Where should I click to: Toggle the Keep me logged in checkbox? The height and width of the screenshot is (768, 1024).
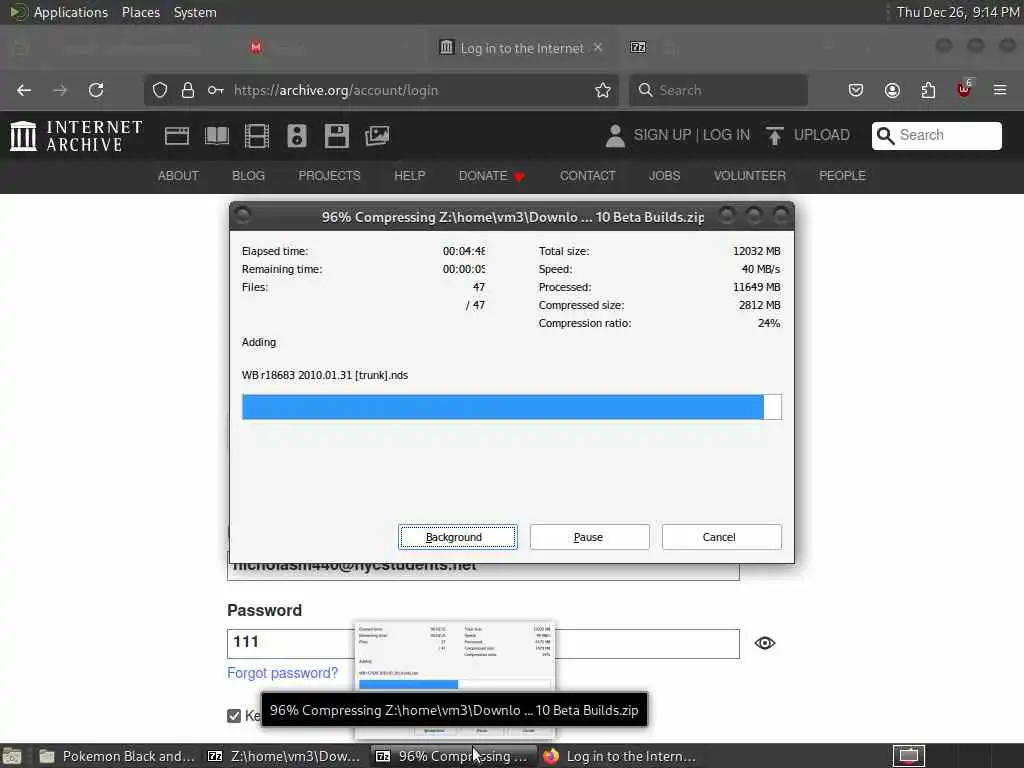[x=234, y=716]
